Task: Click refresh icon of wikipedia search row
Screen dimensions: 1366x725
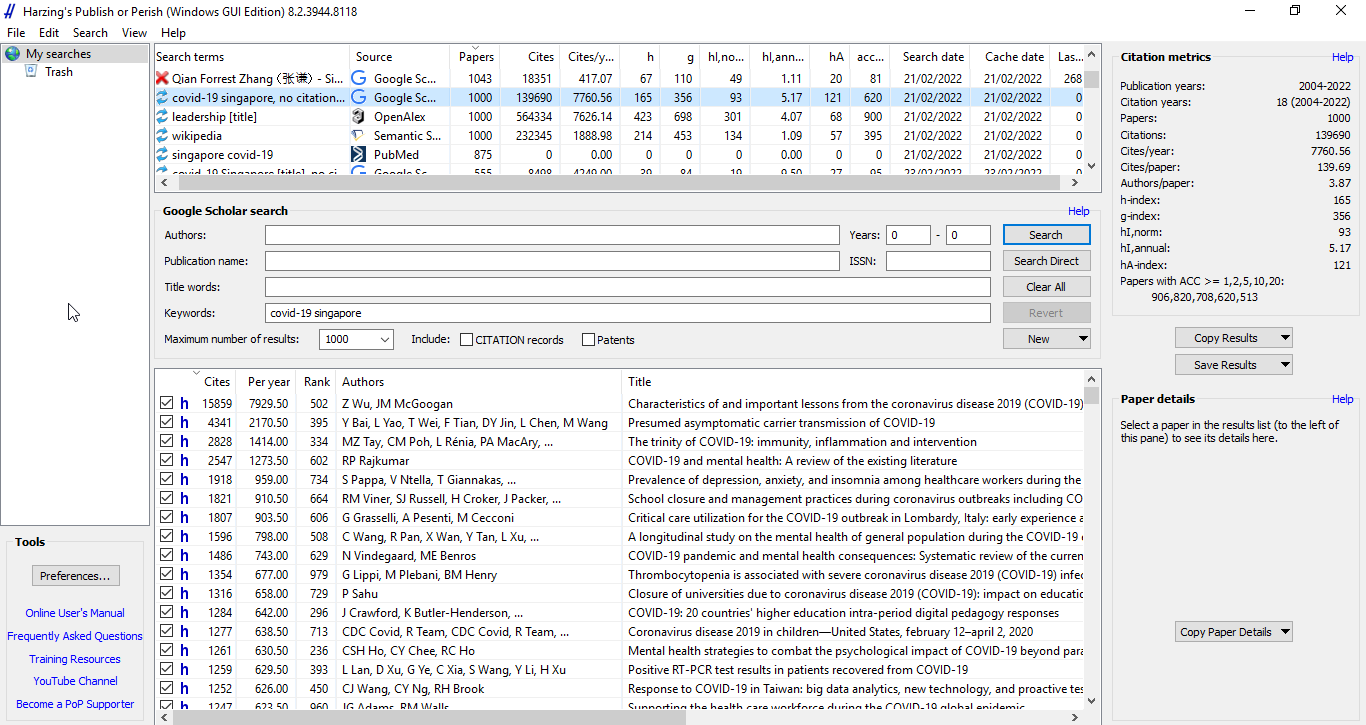Action: pyautogui.click(x=162, y=136)
